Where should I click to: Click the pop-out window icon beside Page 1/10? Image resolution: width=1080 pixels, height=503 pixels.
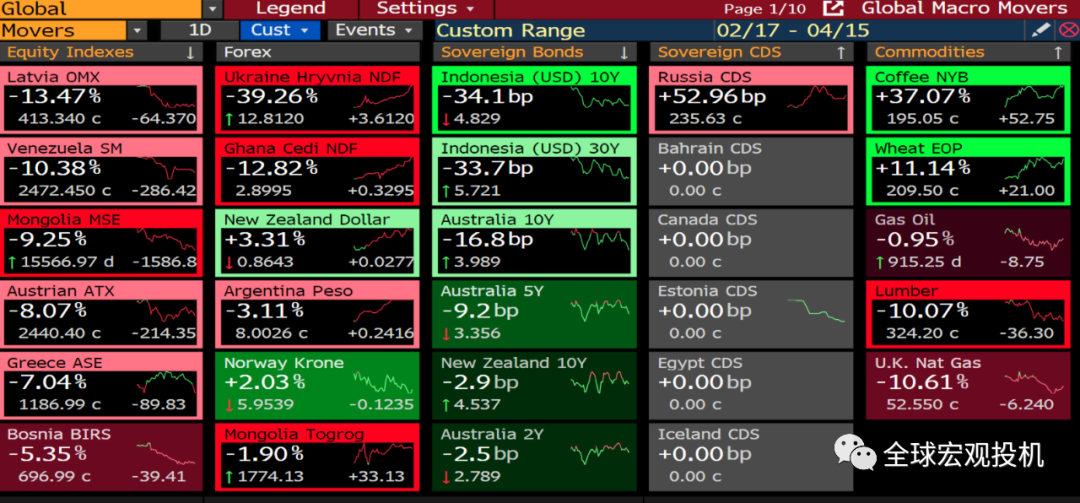point(833,8)
